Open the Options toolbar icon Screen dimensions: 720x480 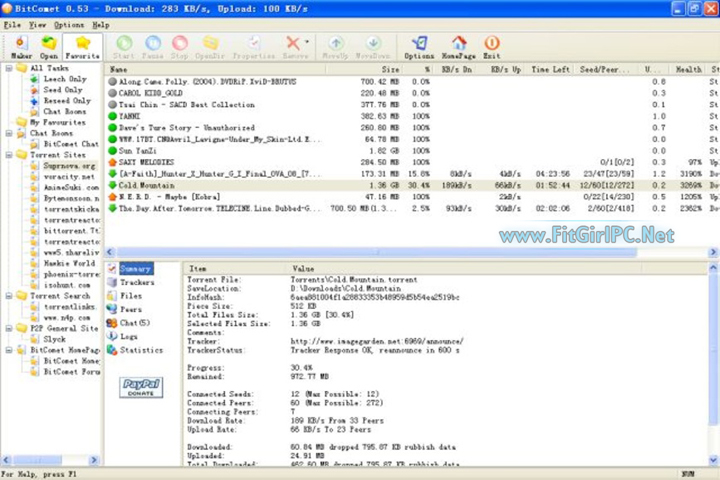pyautogui.click(x=419, y=46)
